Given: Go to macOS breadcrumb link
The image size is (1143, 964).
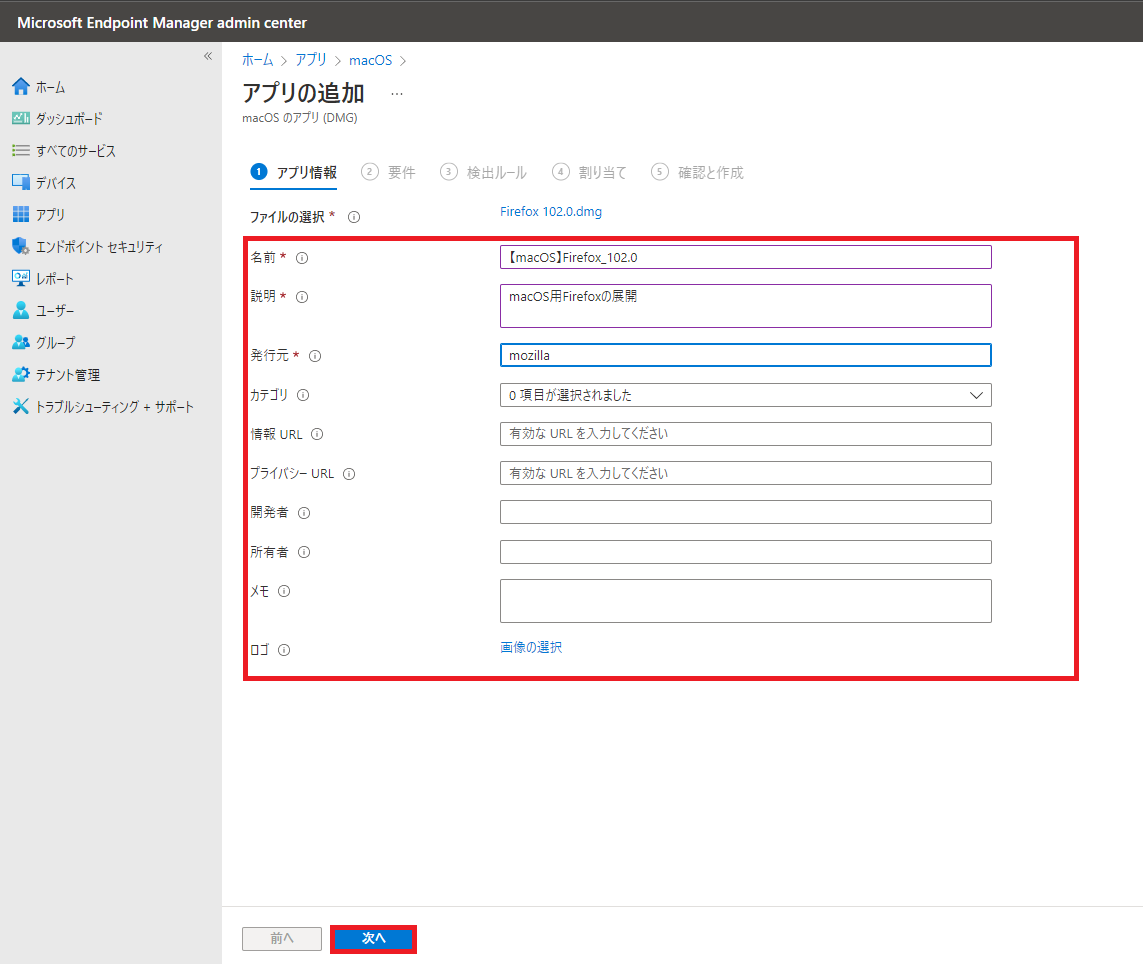Looking at the screenshot, I should pos(370,60).
